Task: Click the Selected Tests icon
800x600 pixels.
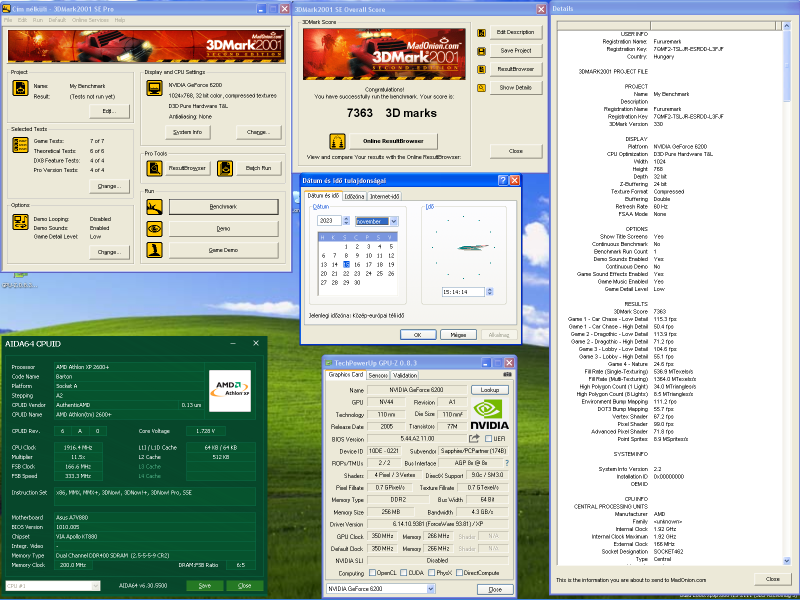Action: tap(20, 145)
